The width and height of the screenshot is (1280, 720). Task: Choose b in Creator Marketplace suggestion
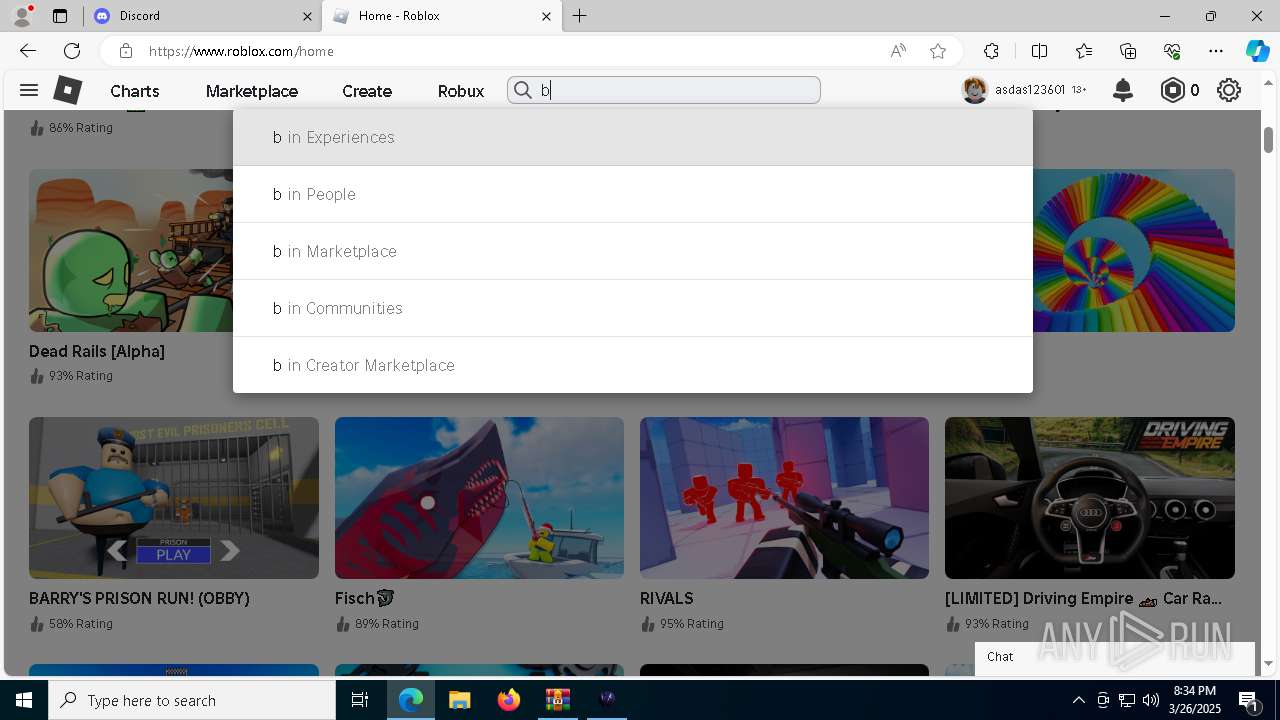(x=633, y=365)
